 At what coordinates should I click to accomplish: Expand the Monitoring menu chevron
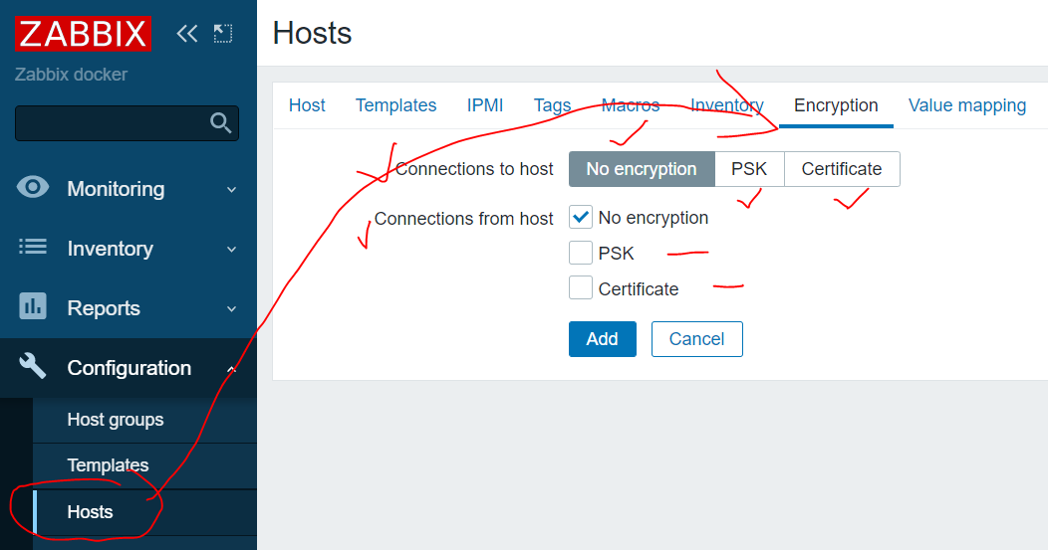coord(231,190)
